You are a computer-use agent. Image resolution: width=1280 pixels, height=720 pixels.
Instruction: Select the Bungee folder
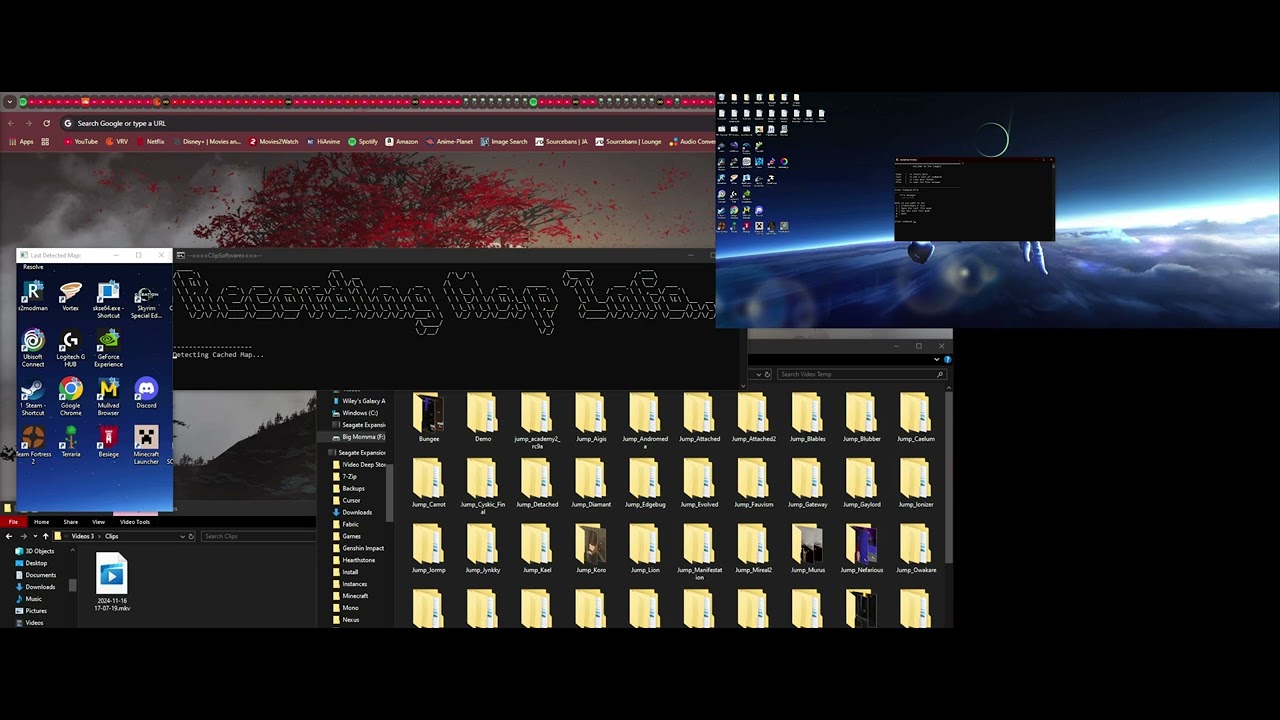pyautogui.click(x=429, y=418)
